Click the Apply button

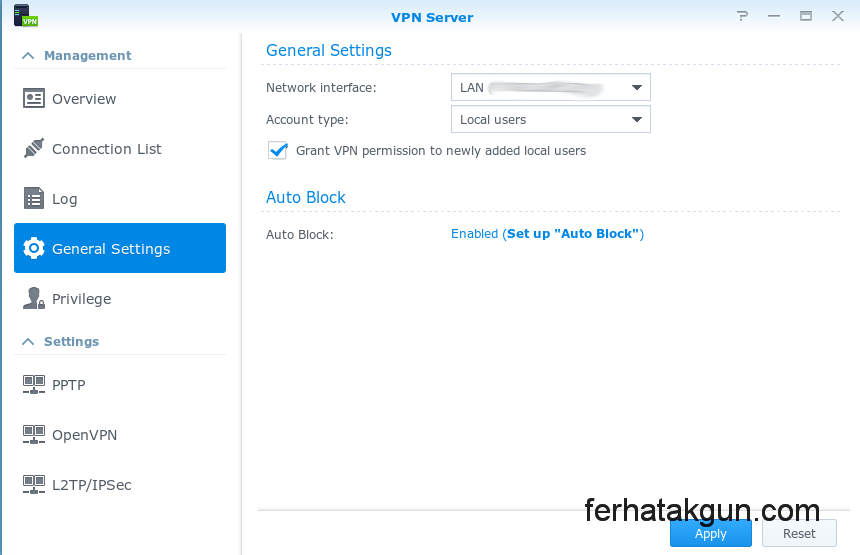(710, 534)
